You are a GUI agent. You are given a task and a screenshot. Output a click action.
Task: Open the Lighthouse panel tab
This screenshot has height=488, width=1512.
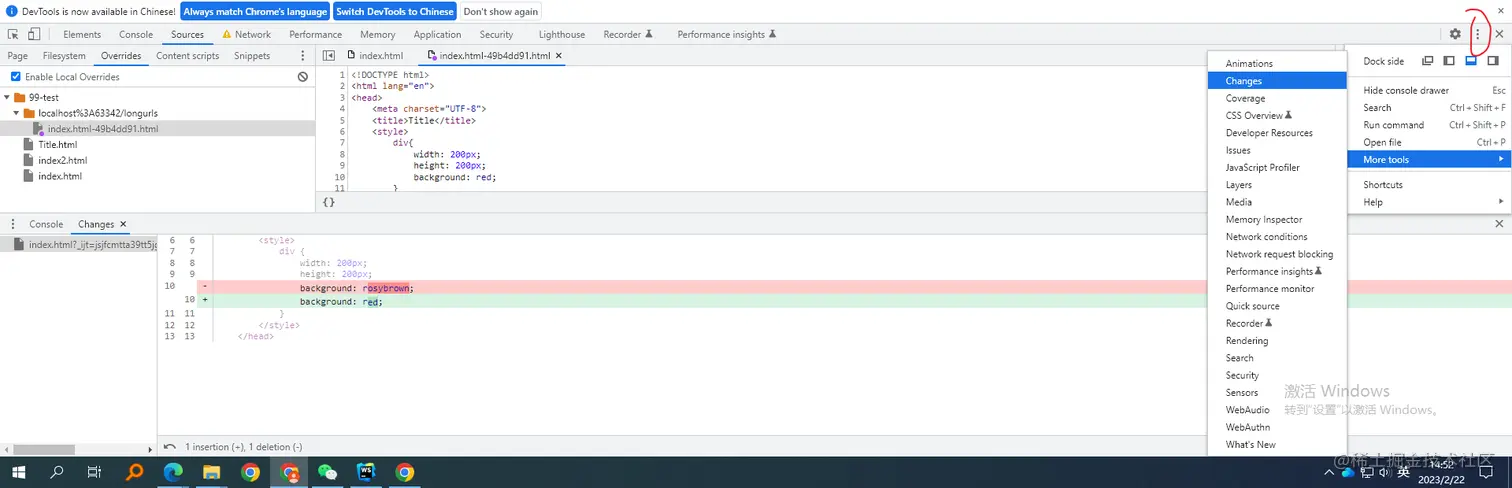[562, 34]
